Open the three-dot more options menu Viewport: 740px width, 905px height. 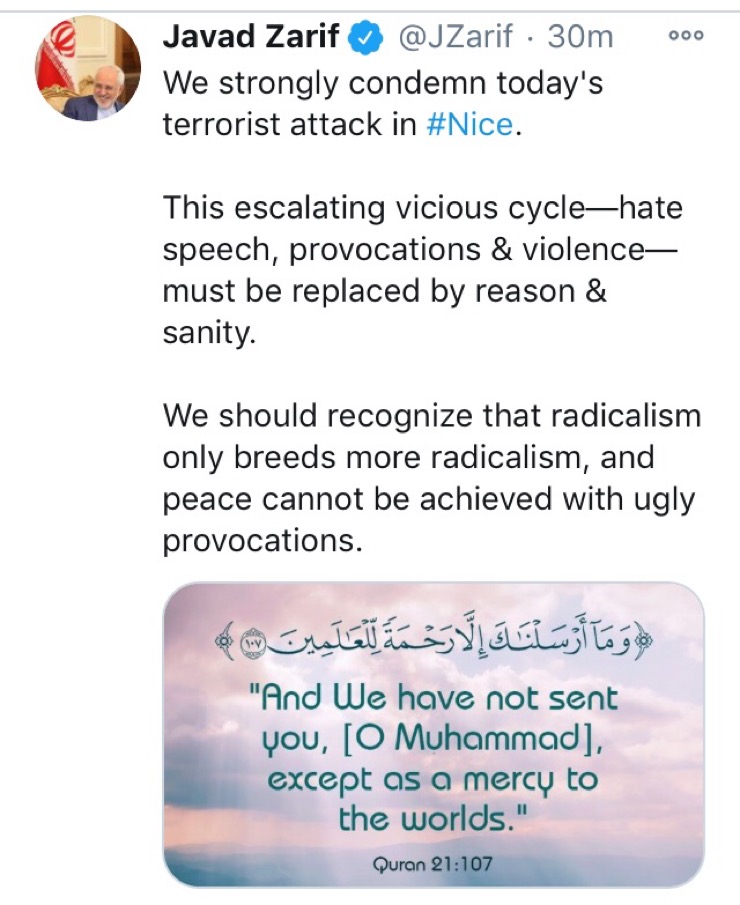(x=686, y=35)
